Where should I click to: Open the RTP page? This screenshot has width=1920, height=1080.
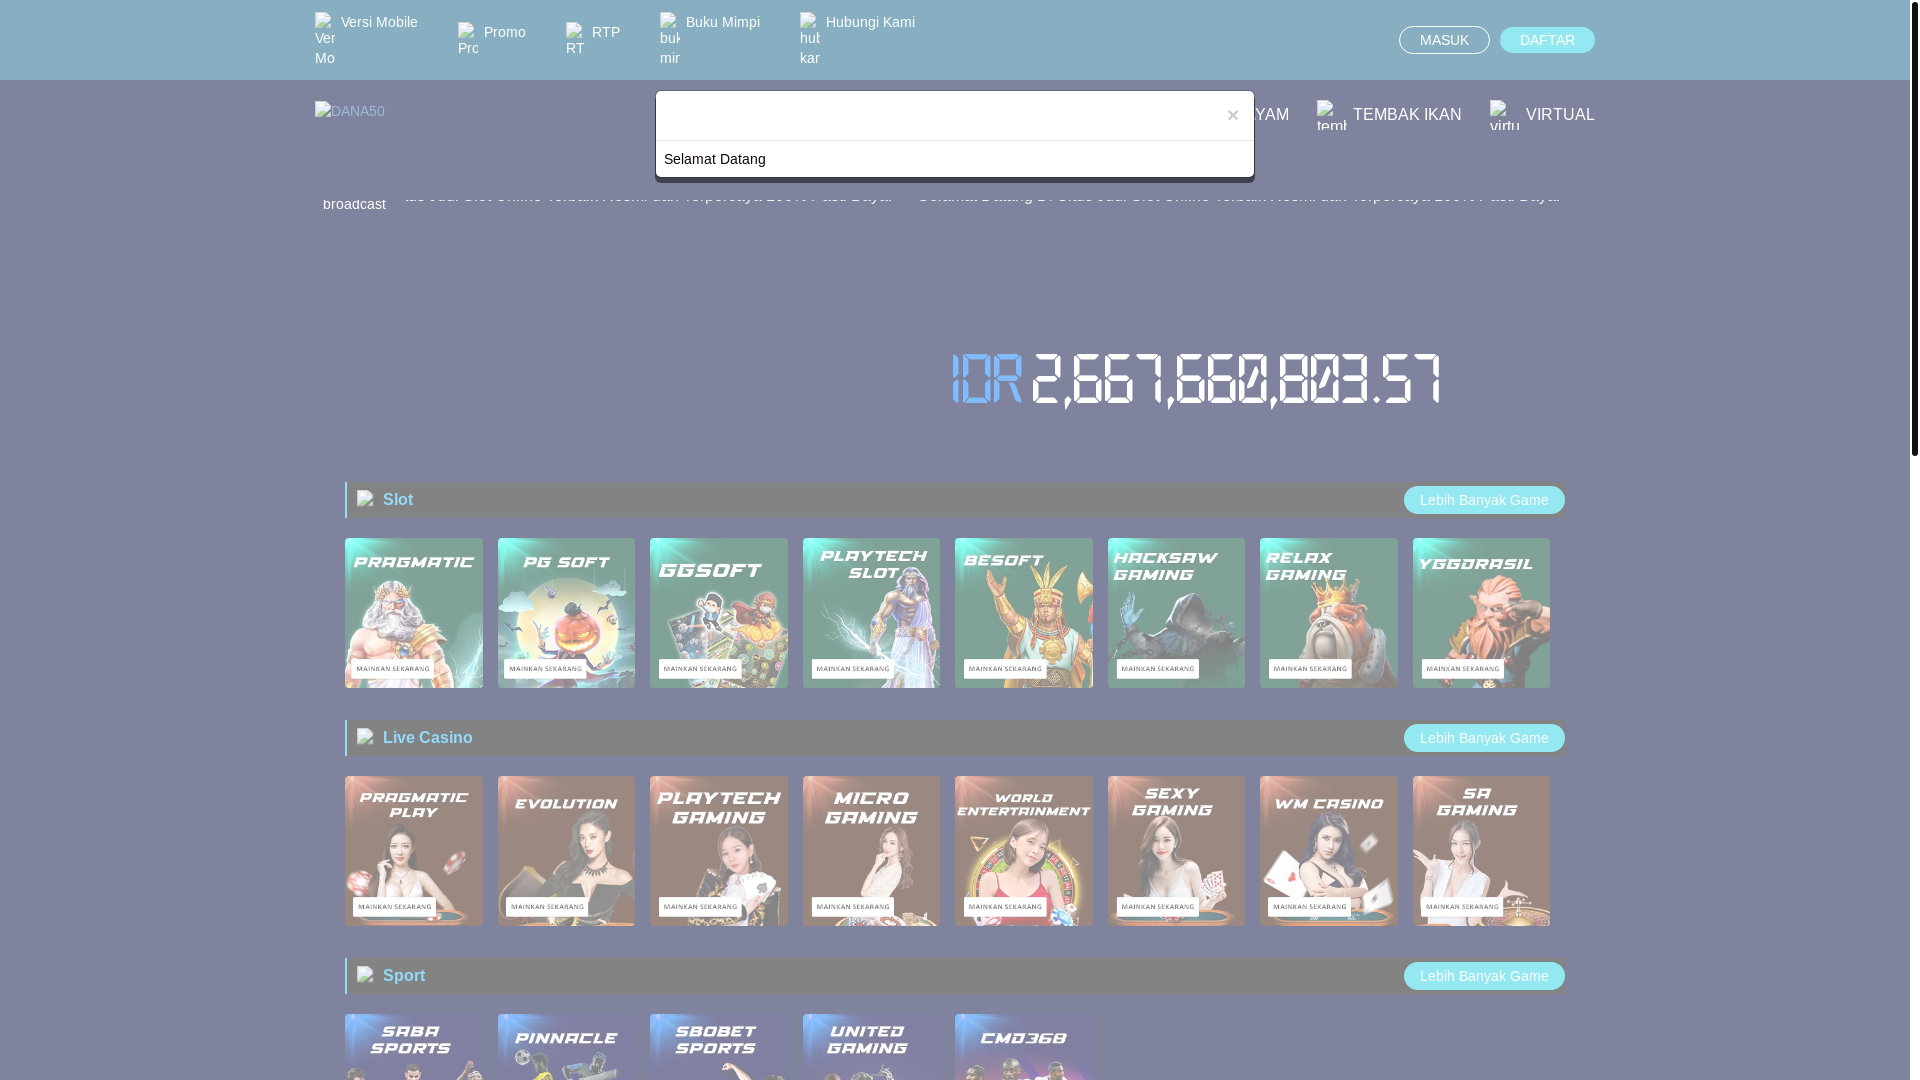click(593, 40)
